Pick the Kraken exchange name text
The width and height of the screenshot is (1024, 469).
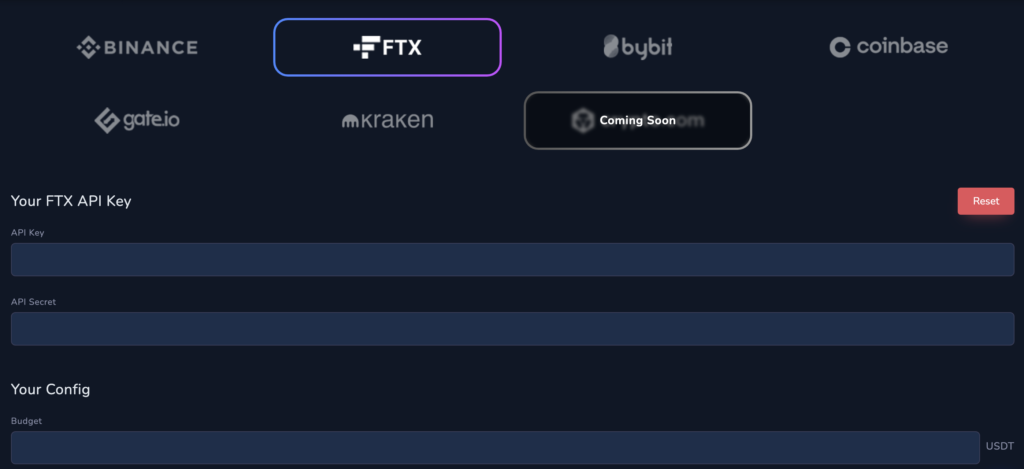pos(397,121)
